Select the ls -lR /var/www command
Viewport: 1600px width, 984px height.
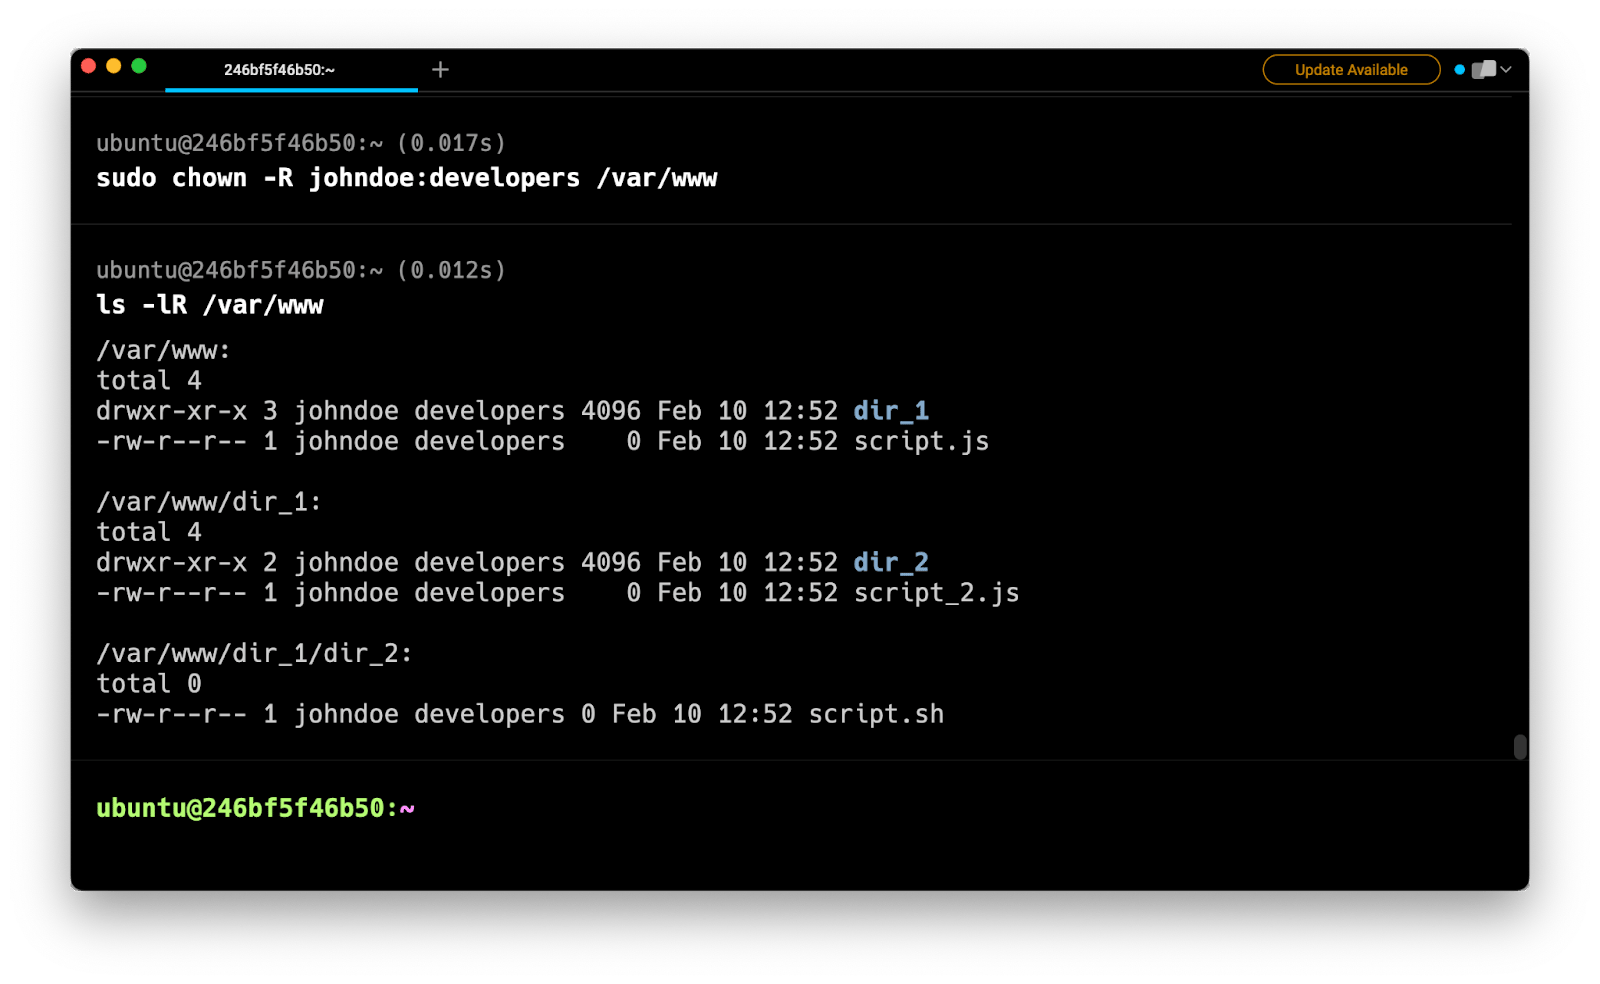click(x=210, y=305)
